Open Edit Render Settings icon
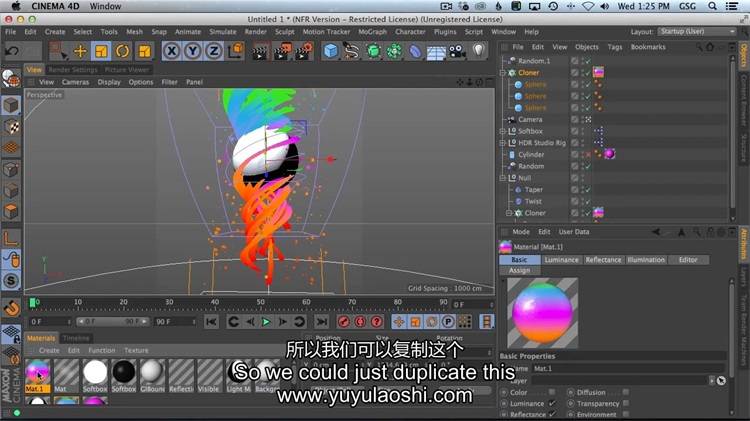 (x=304, y=51)
